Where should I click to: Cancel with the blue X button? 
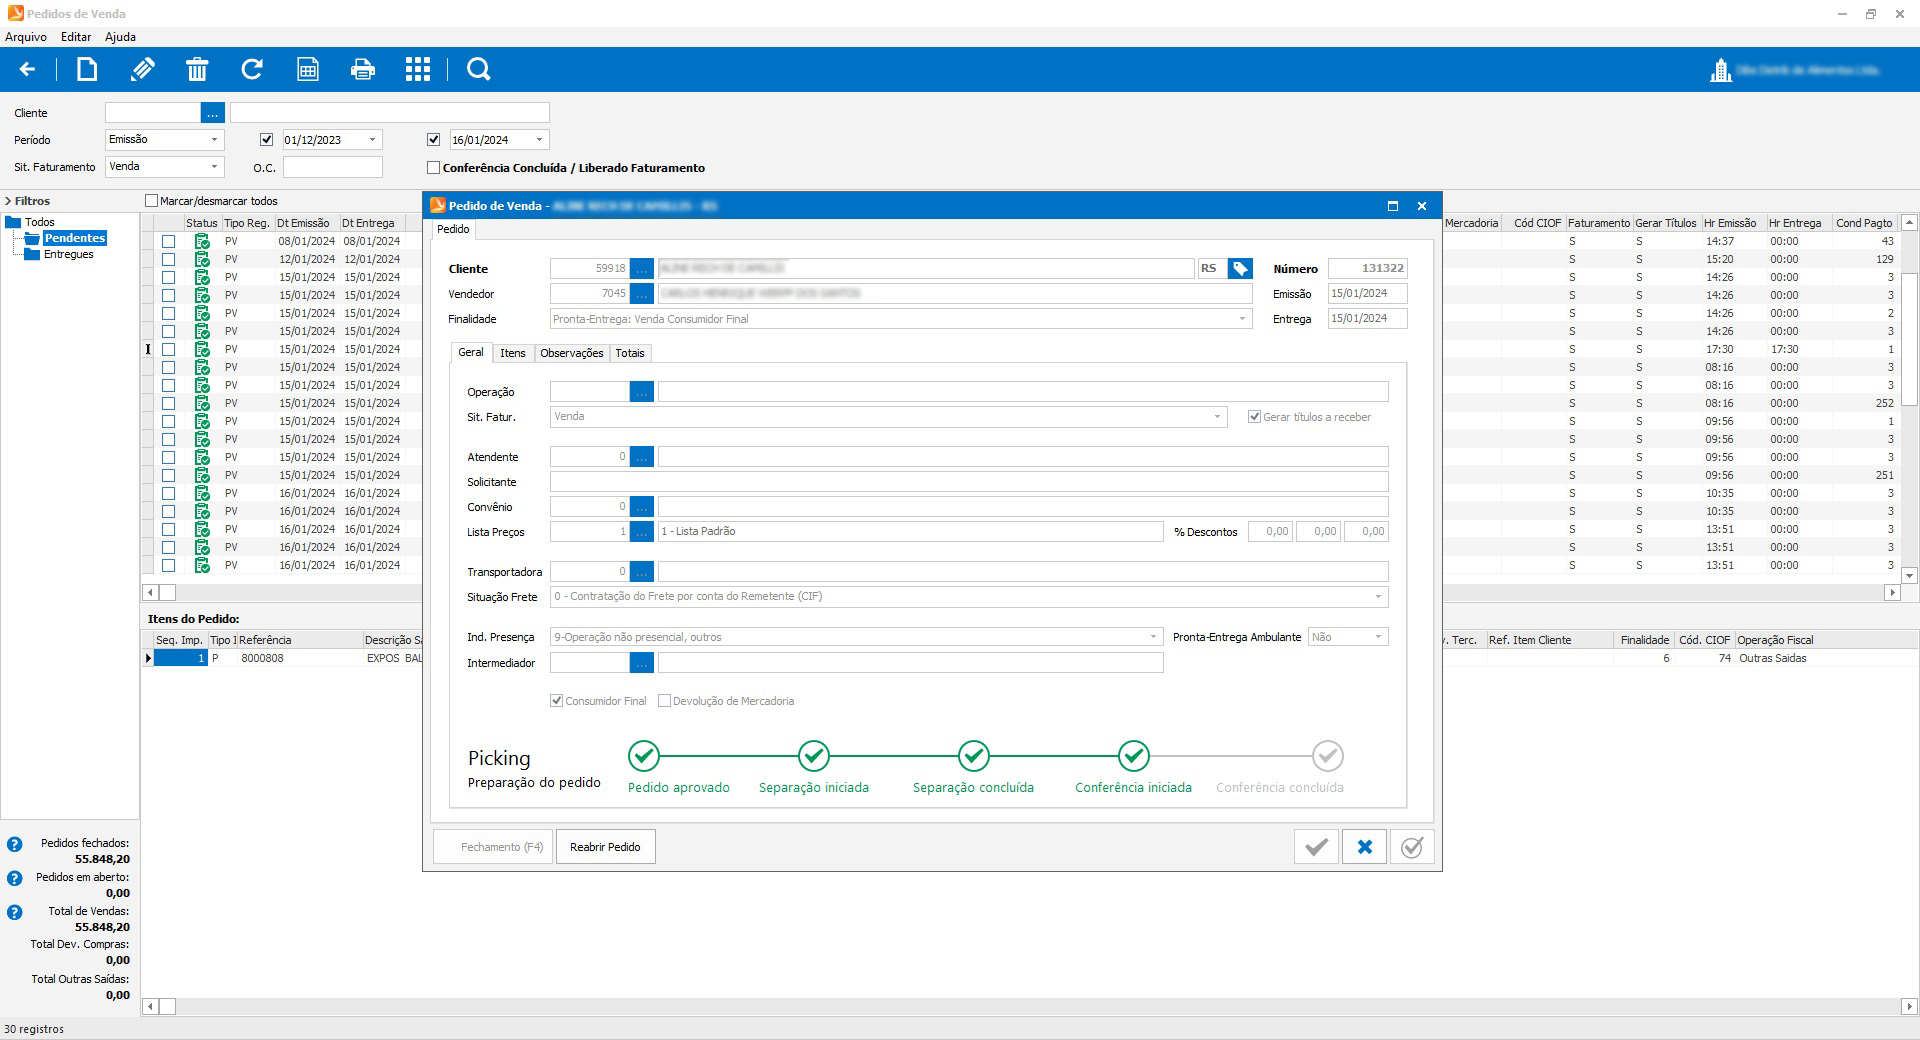coord(1364,847)
